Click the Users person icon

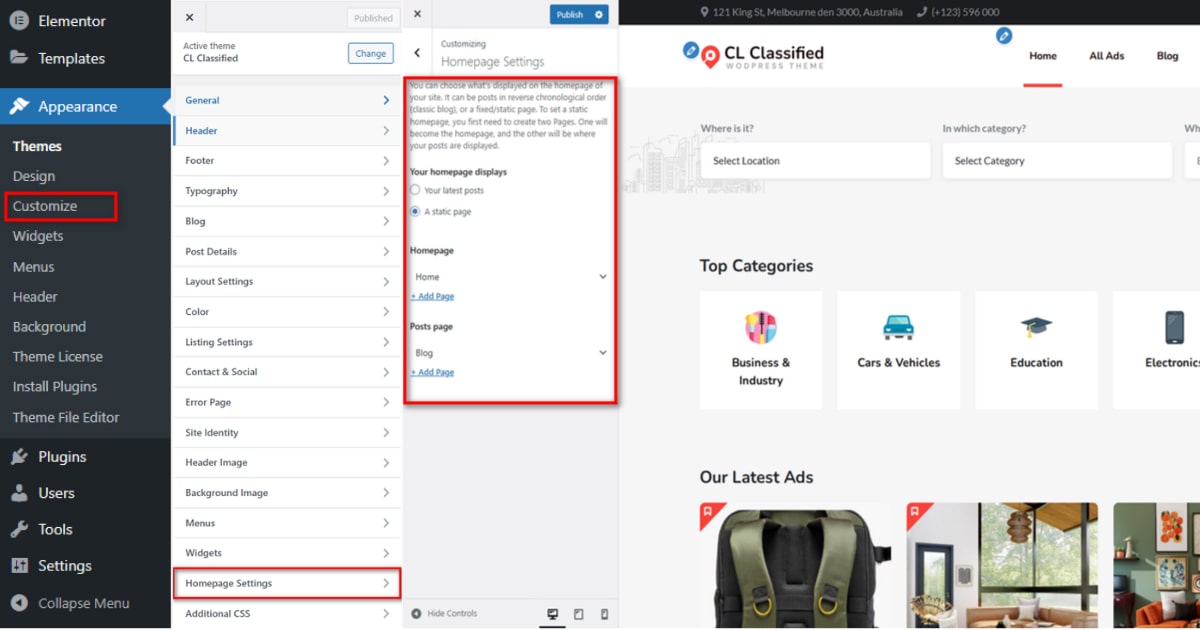point(19,493)
